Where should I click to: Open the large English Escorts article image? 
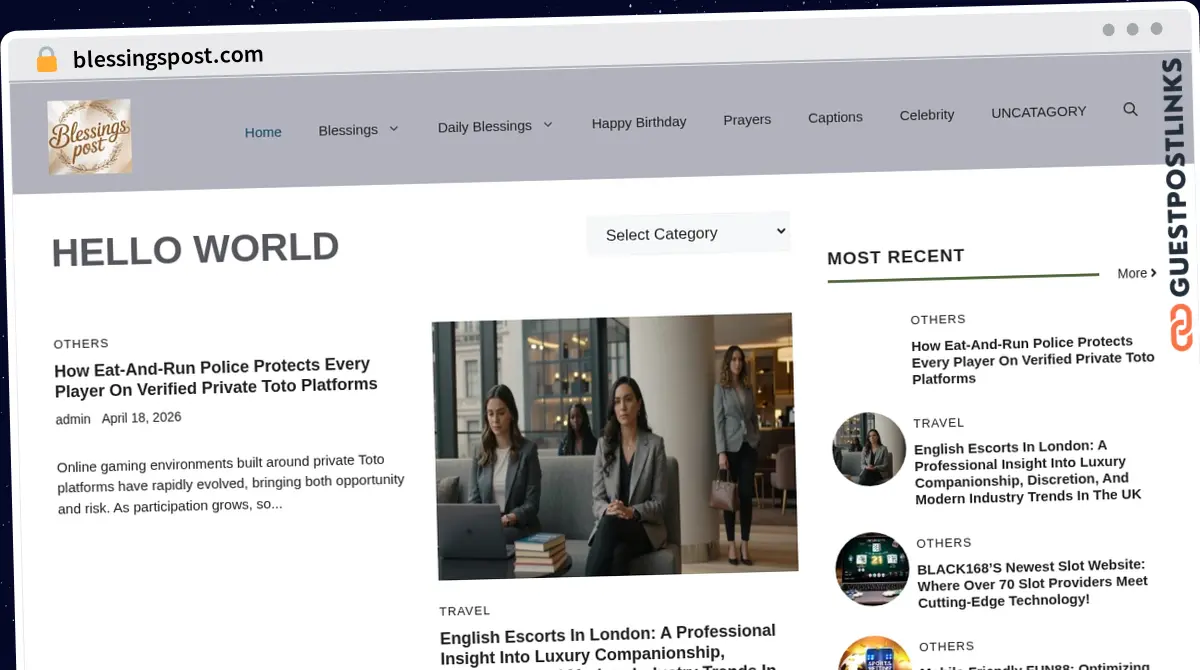616,447
